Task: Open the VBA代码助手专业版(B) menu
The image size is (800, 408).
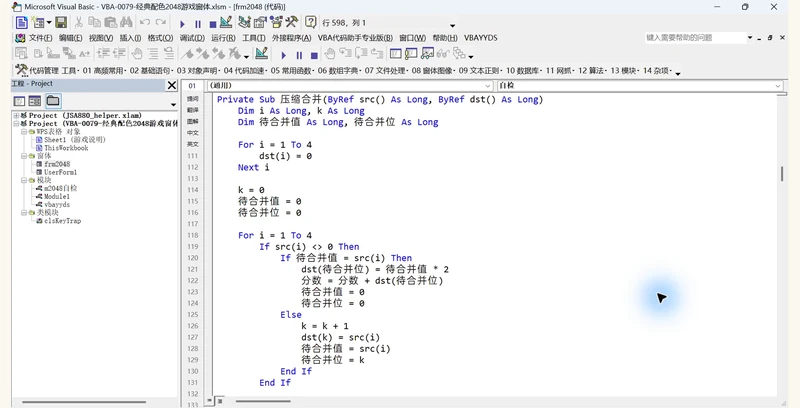Action: tap(355, 38)
